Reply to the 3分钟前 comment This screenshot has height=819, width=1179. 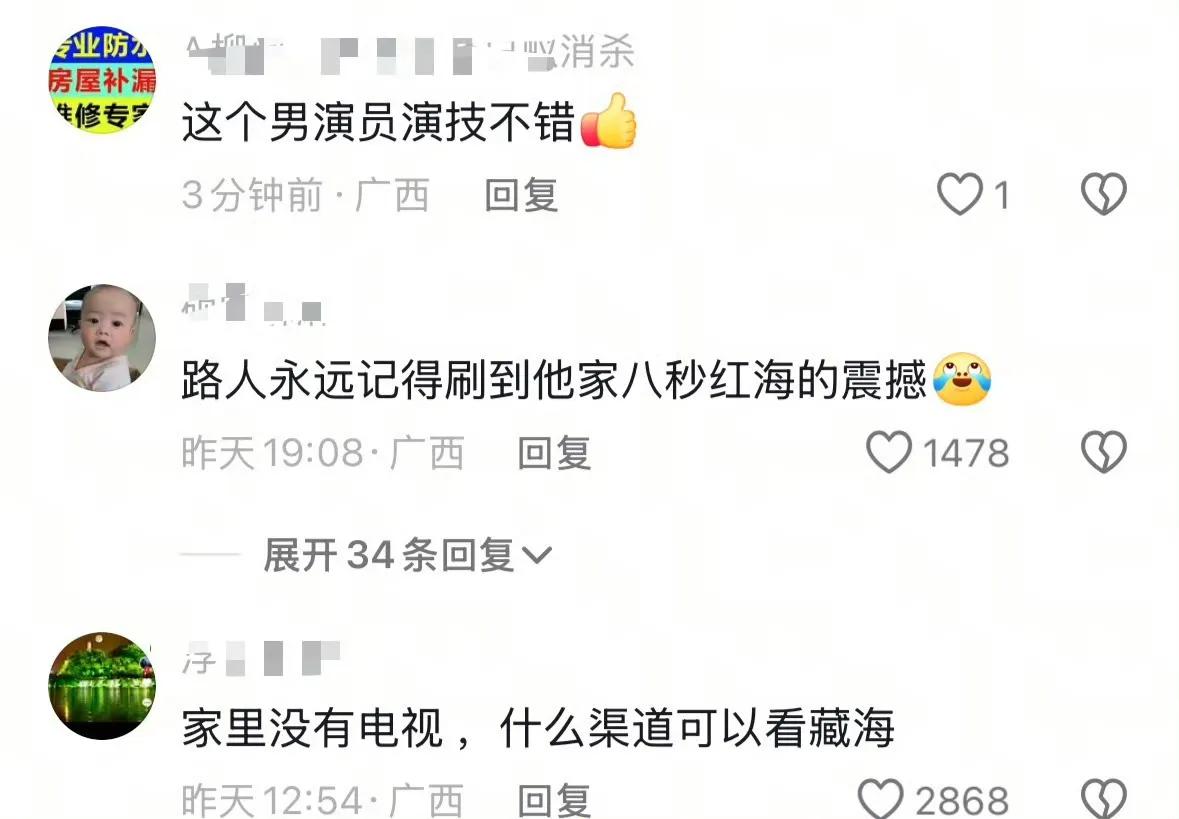[x=521, y=195]
